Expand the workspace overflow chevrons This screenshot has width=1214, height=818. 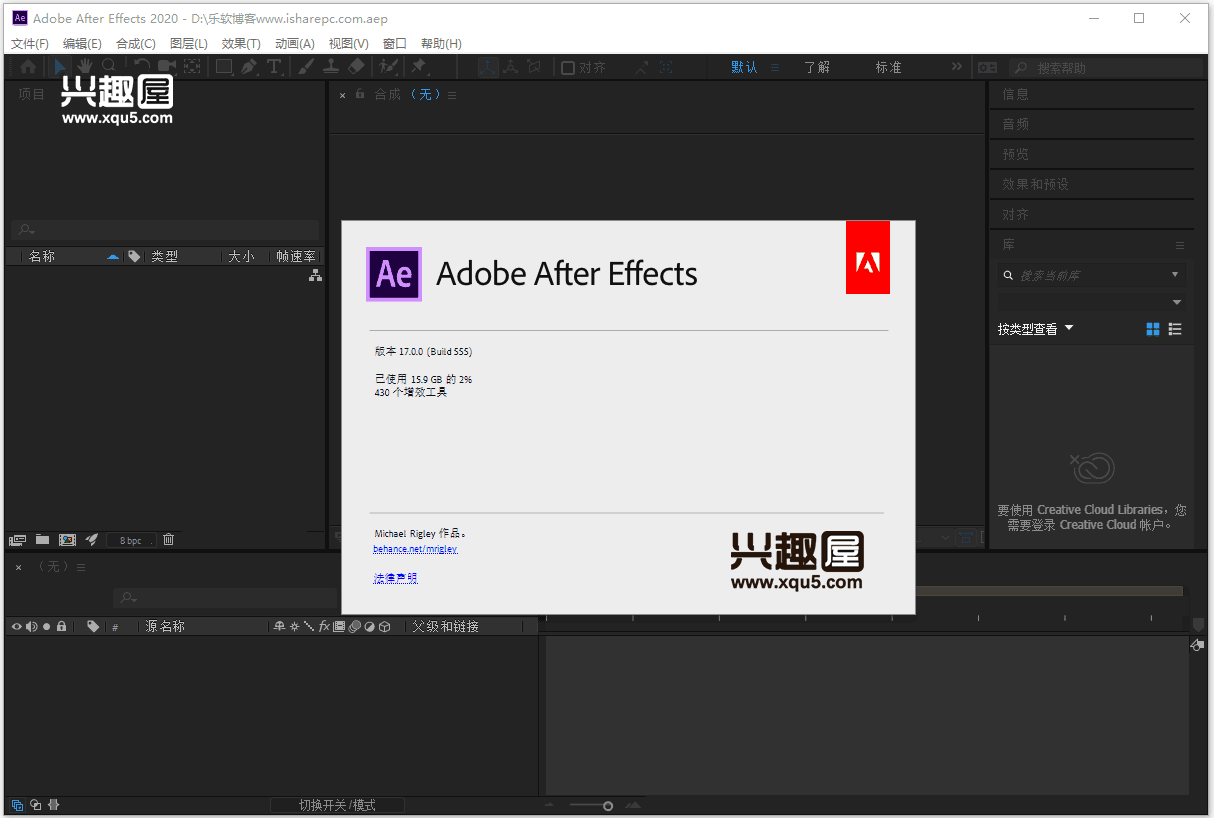957,67
